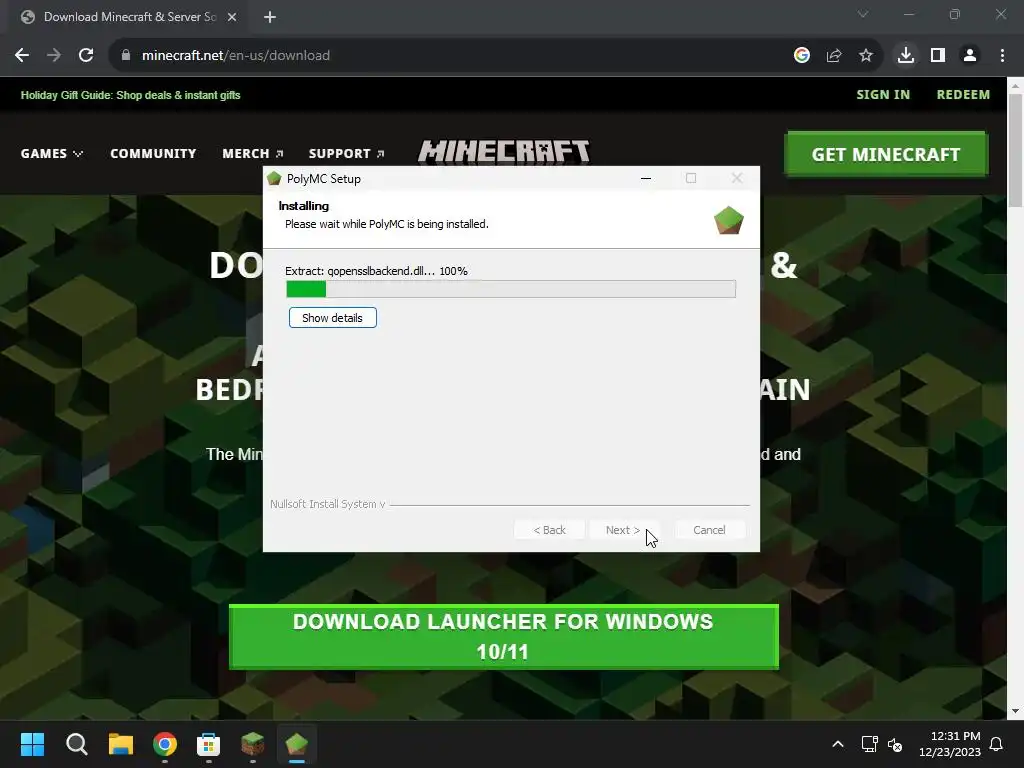Open notifications bell icon
The height and width of the screenshot is (768, 1024).
997,744
